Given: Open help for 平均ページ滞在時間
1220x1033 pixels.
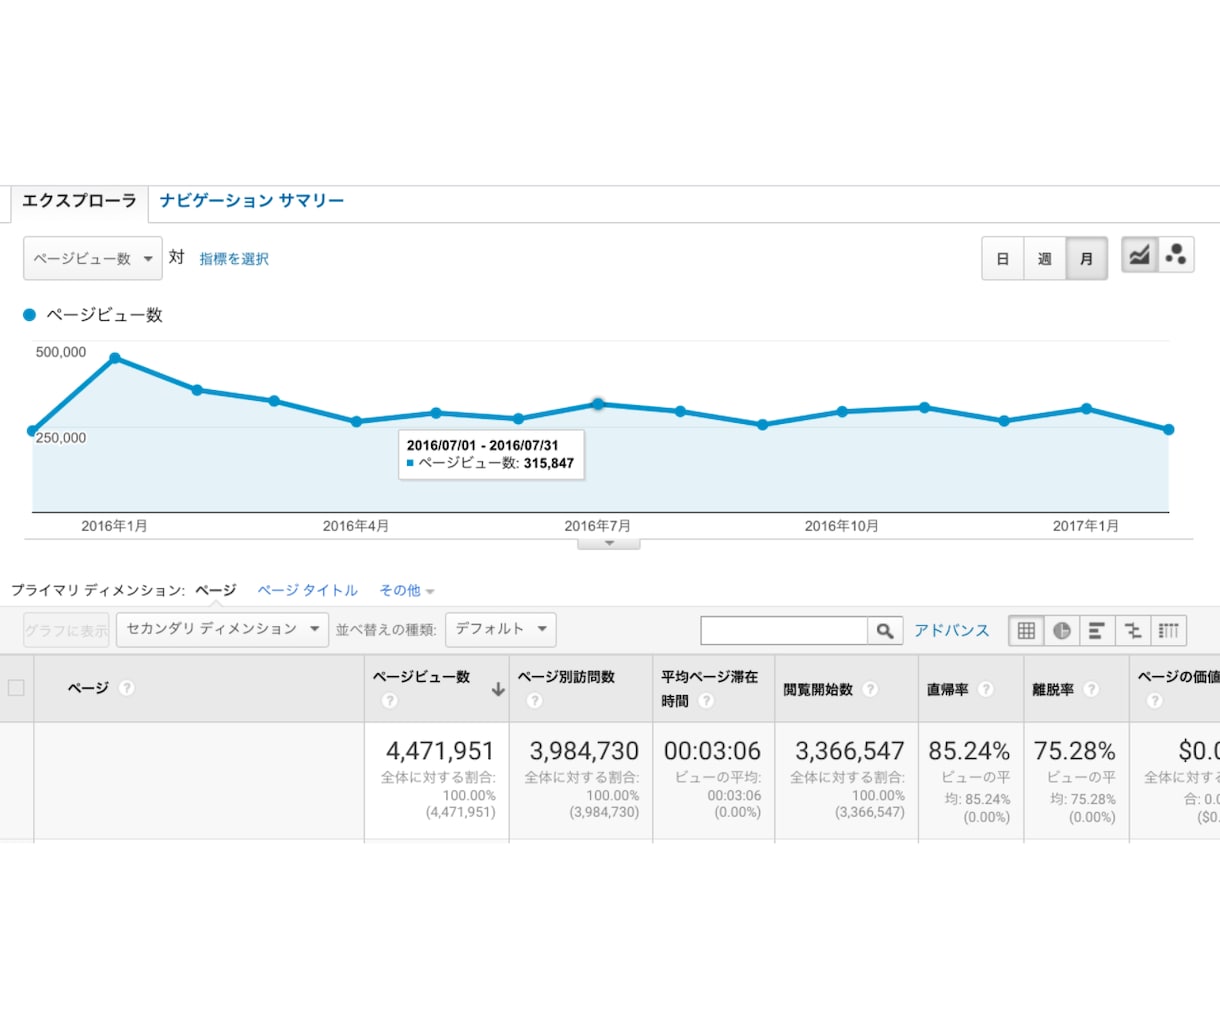Looking at the screenshot, I should point(706,701).
